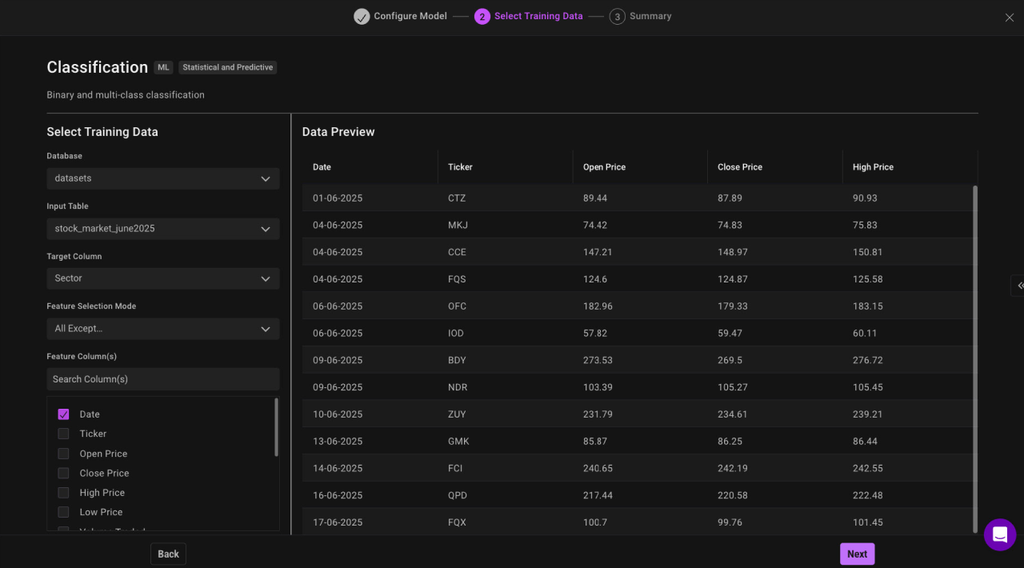The height and width of the screenshot is (568, 1024).
Task: Expand the Feature Selection Mode dropdown
Action: pyautogui.click(x=163, y=329)
